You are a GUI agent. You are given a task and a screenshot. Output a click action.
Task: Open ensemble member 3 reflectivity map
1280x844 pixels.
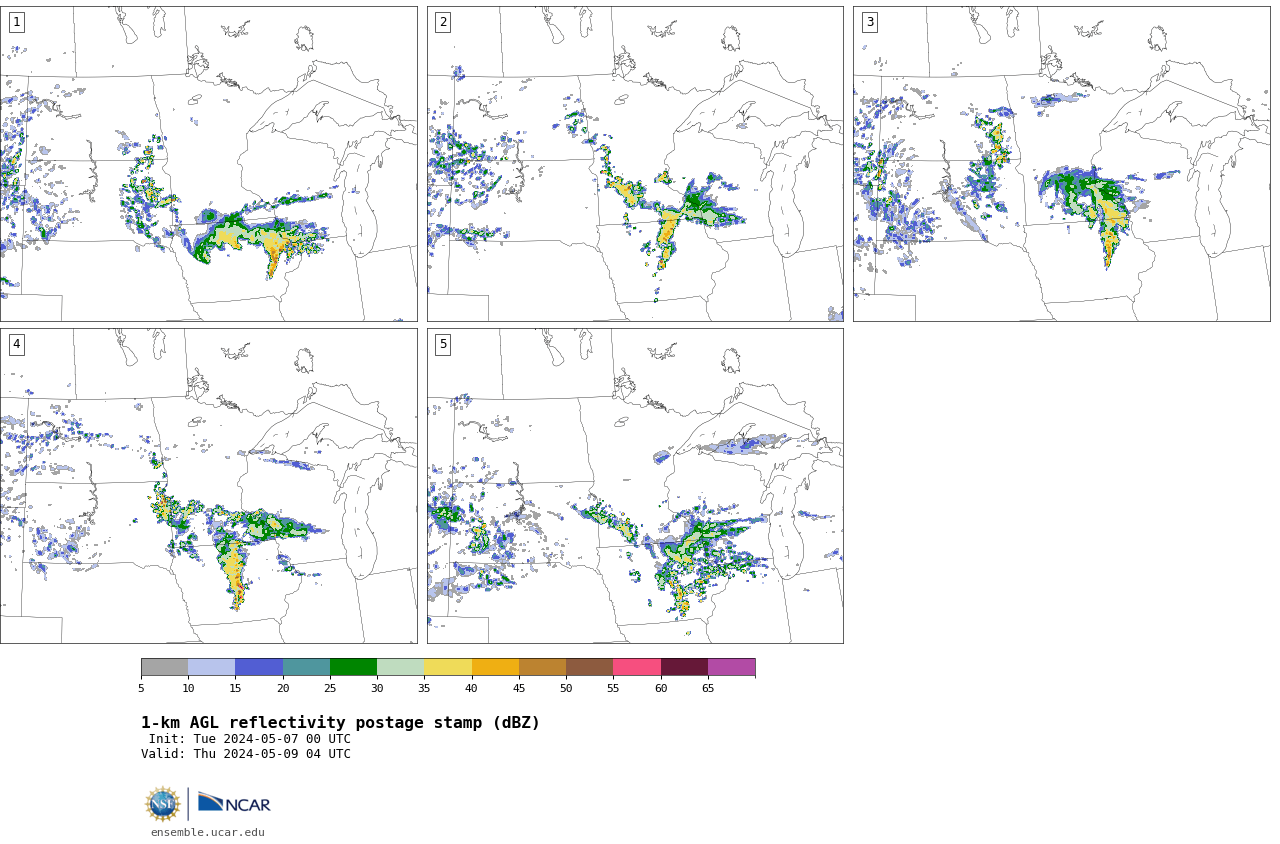point(1061,164)
